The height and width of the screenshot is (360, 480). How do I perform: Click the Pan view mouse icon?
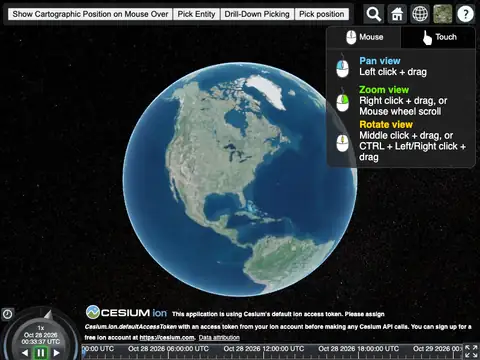(342, 67)
